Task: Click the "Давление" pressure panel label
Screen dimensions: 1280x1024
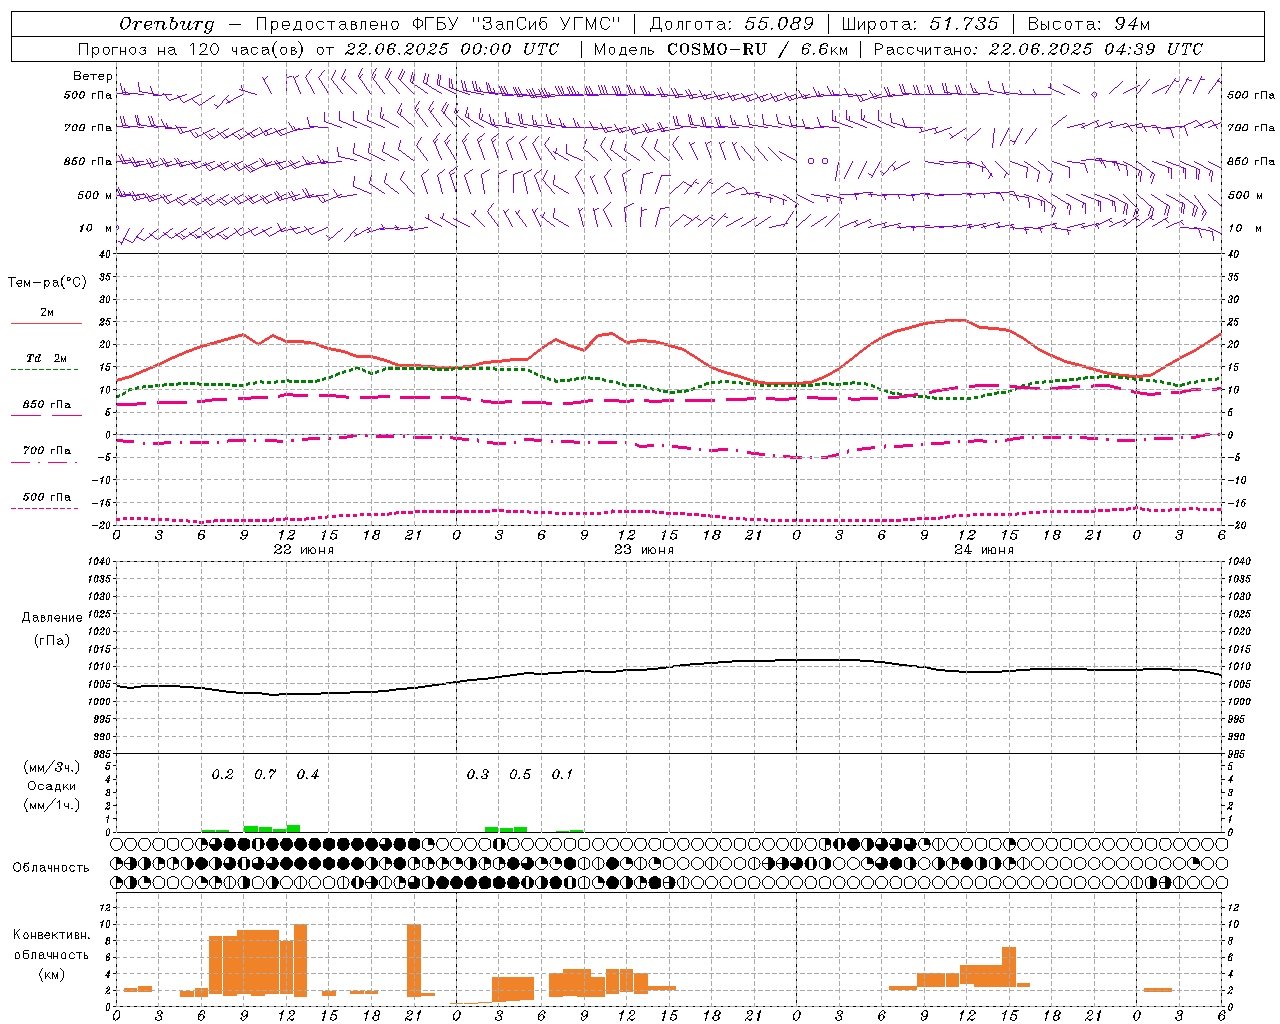Action: (x=52, y=618)
